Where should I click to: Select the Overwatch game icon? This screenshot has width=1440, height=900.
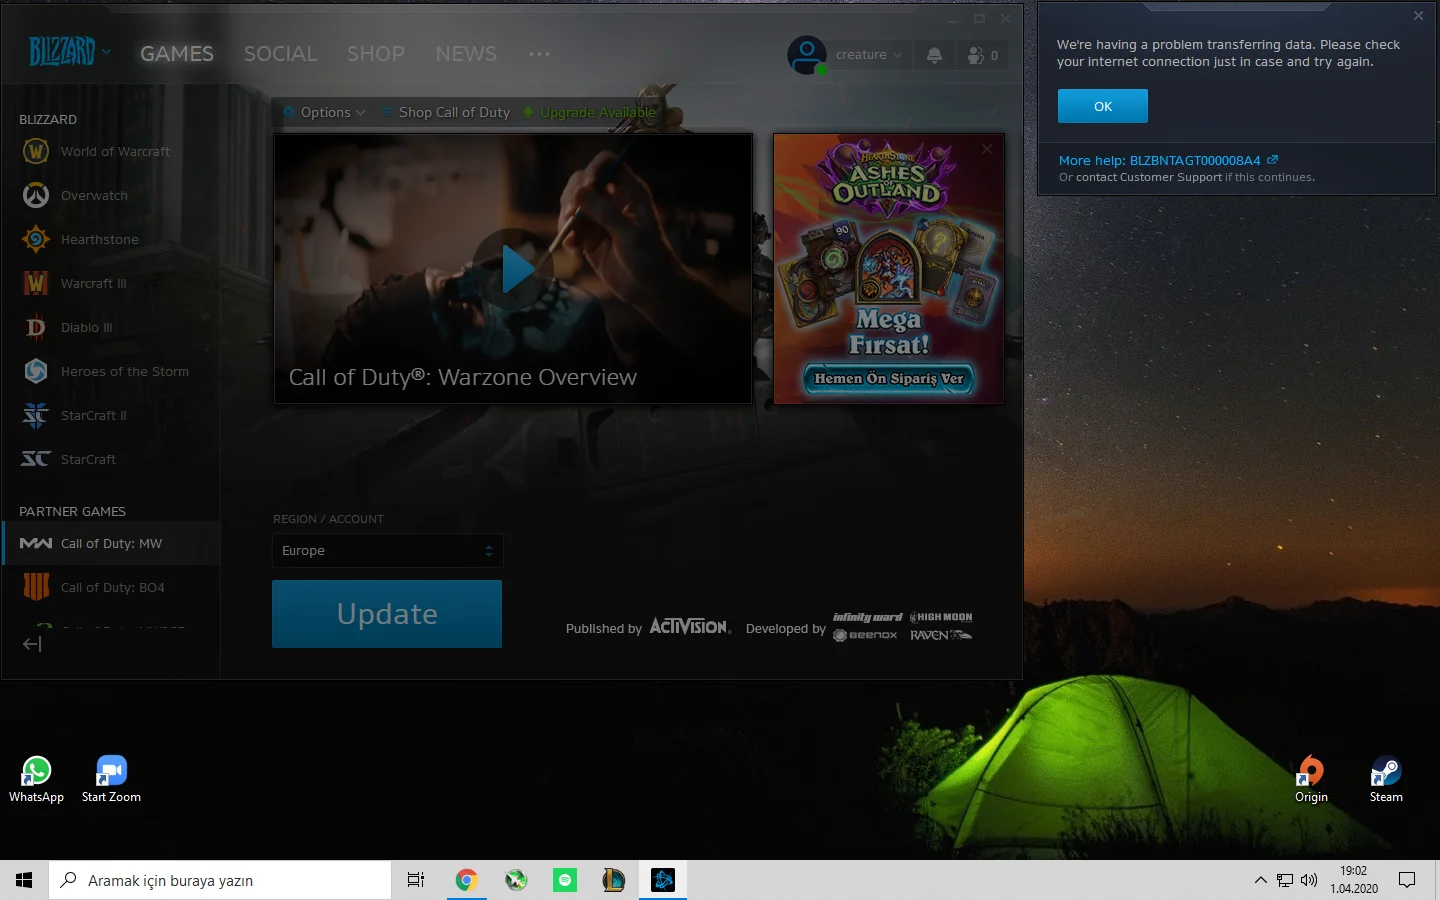point(36,195)
